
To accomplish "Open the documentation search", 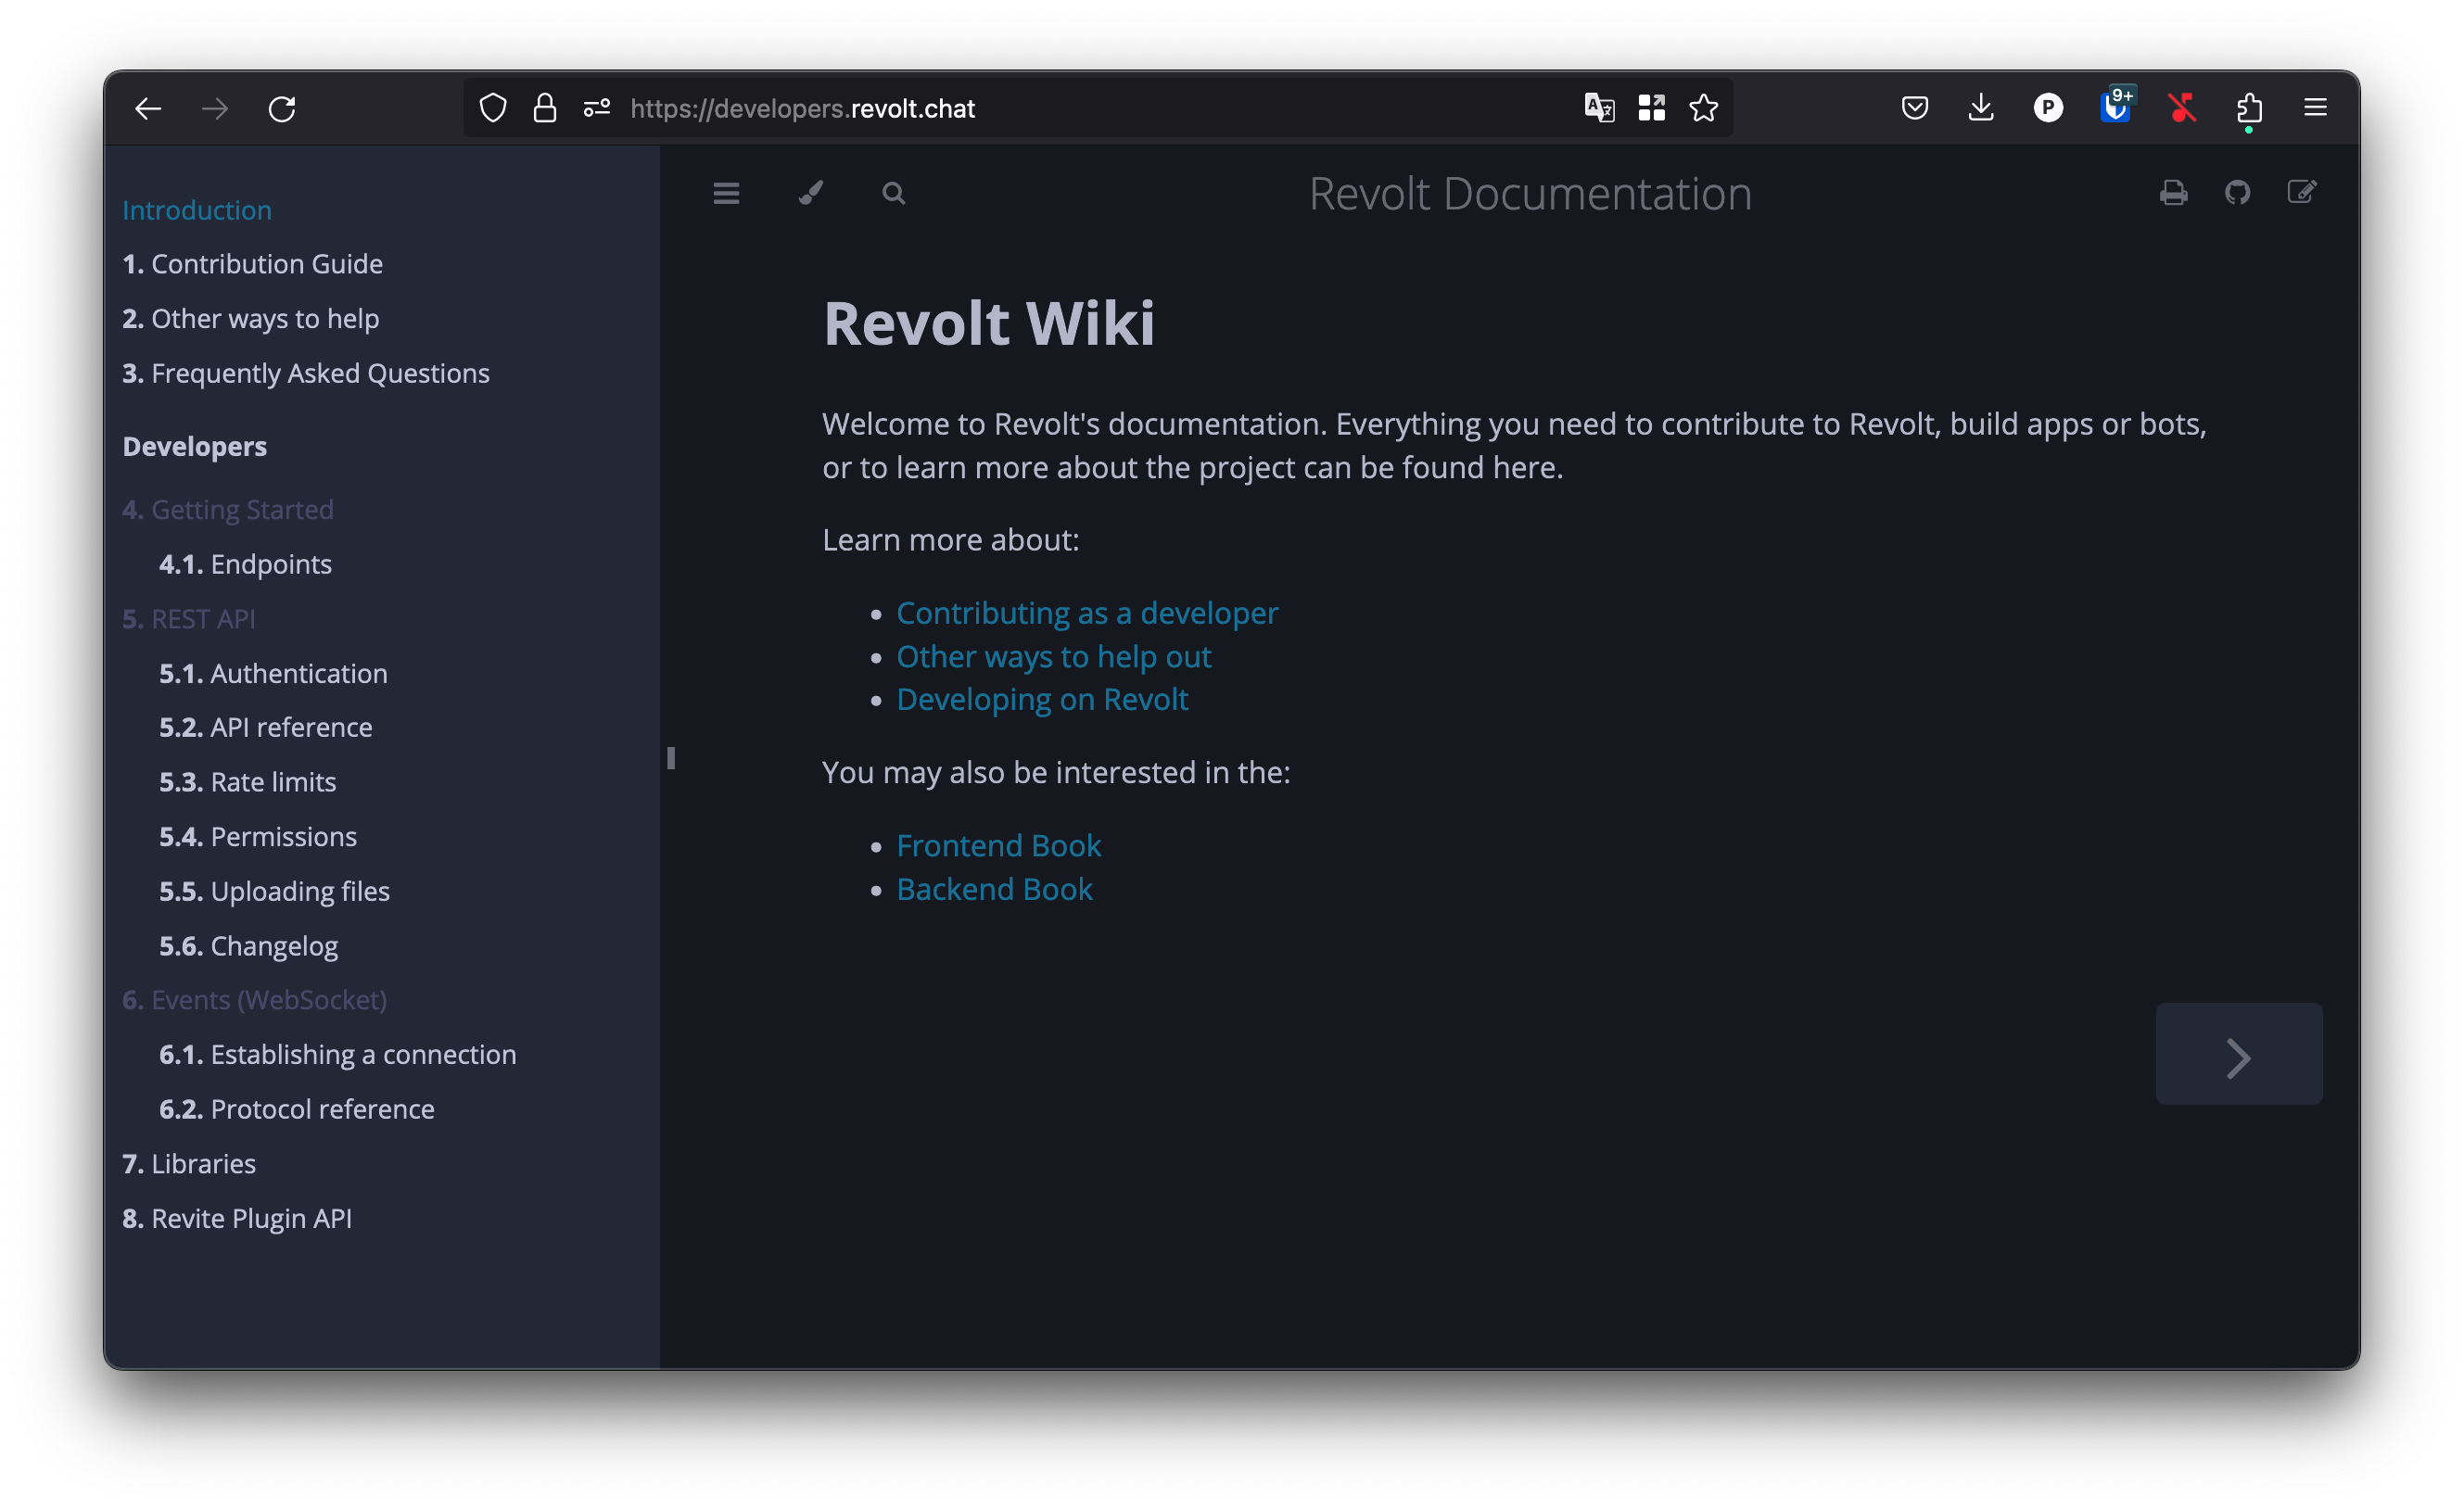I will pos(894,193).
